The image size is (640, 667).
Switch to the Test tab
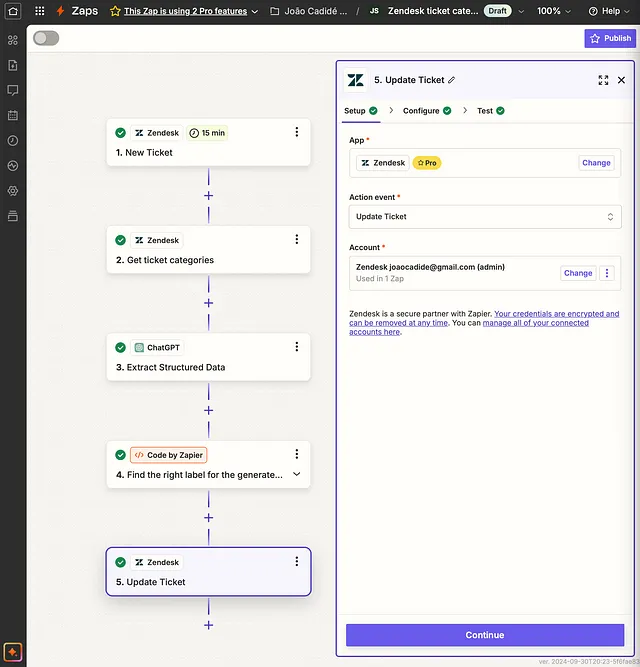coord(490,111)
